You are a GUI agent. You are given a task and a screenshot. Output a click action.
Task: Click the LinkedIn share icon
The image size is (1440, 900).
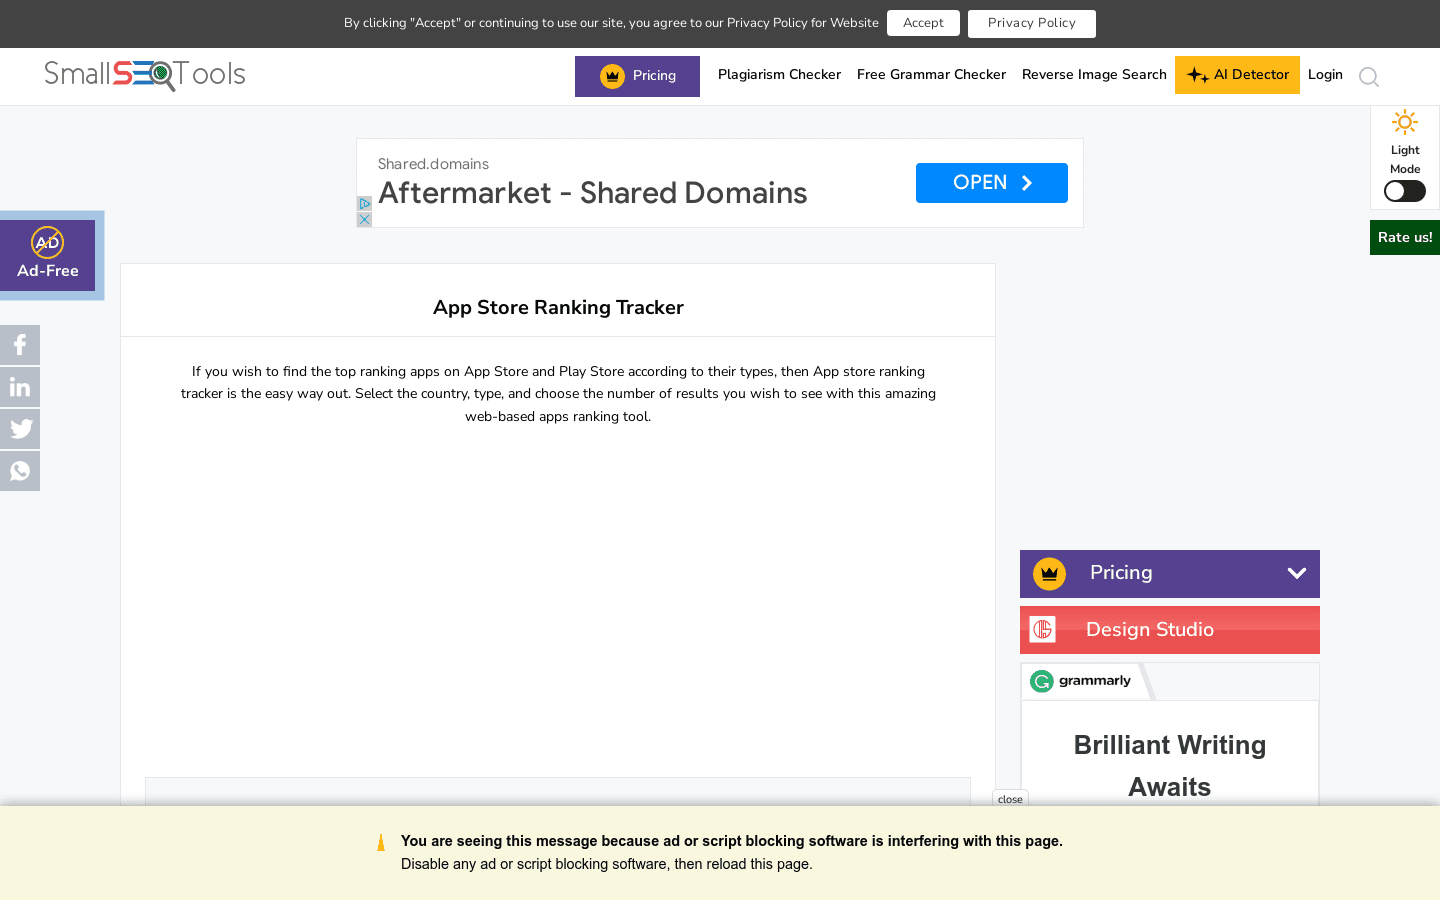pyautogui.click(x=20, y=387)
